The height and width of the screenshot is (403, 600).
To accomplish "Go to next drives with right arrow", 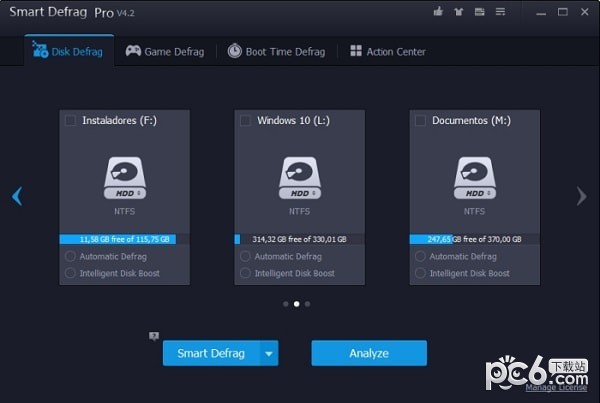I will 582,196.
